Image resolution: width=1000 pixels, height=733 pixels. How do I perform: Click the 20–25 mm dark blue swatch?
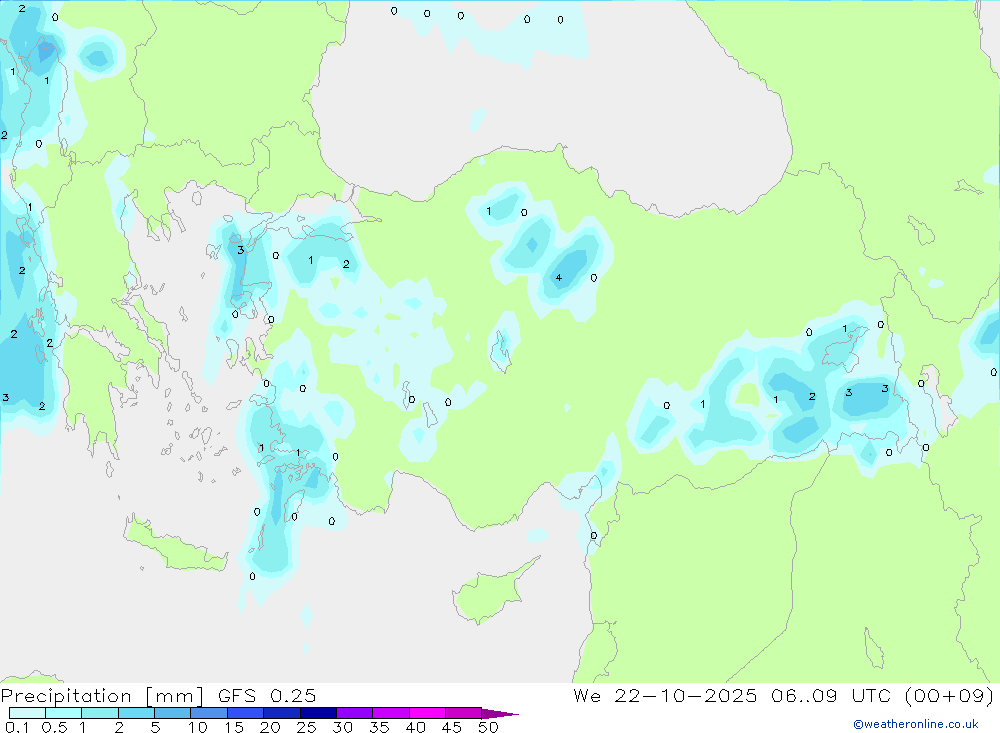pyautogui.click(x=282, y=713)
